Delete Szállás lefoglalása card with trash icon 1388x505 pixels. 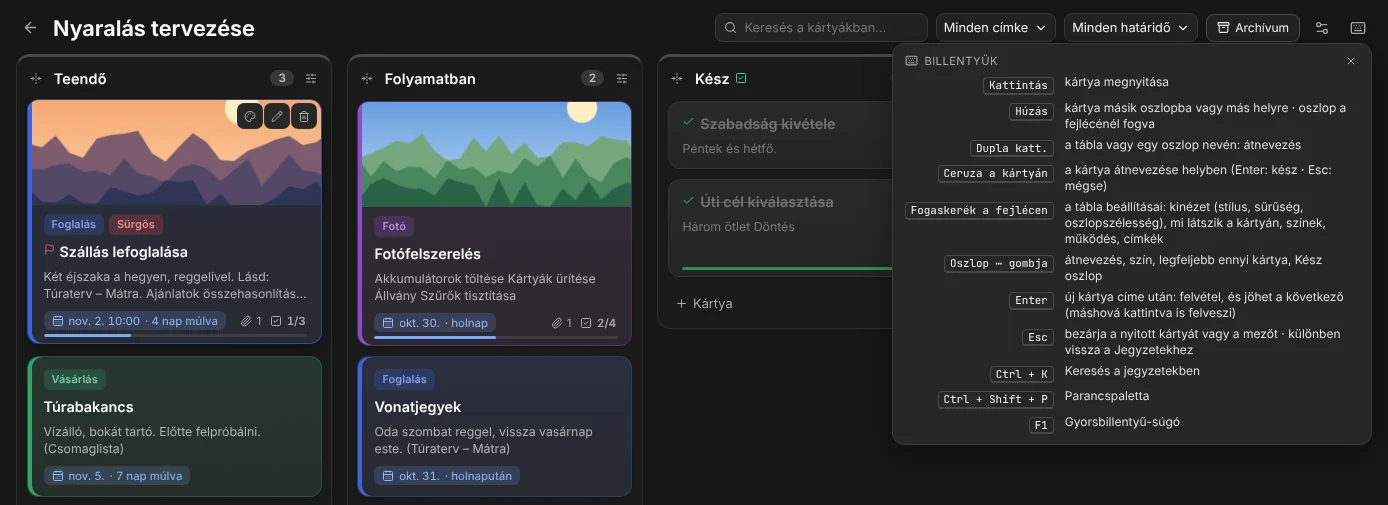305,116
